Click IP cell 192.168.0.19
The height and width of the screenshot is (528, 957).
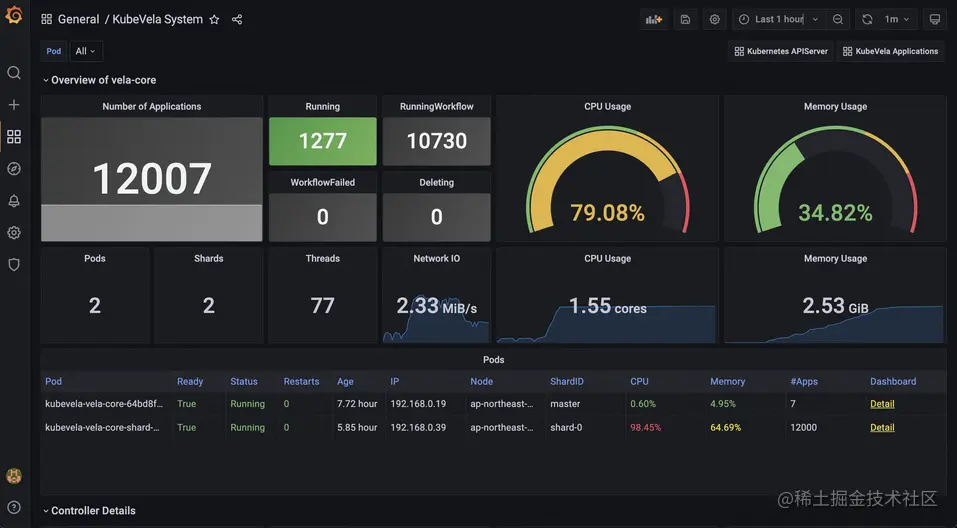(x=418, y=404)
